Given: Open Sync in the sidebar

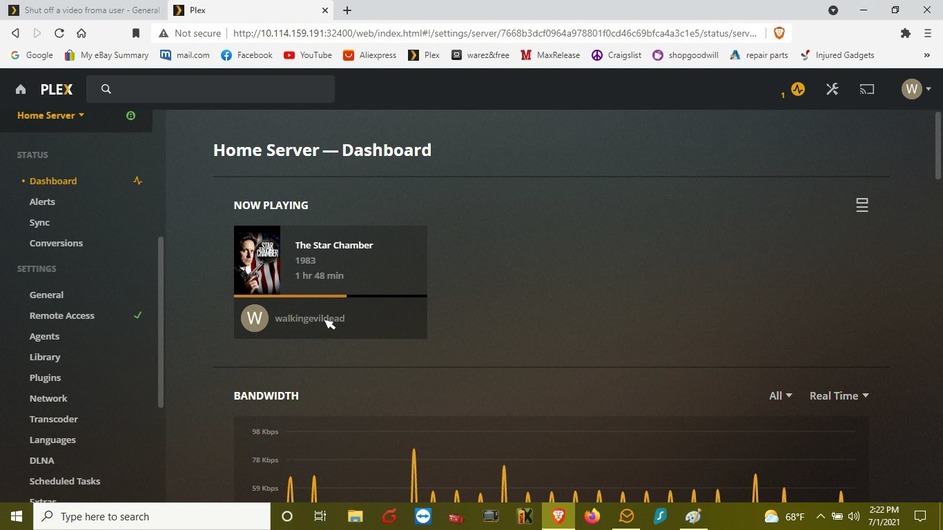Looking at the screenshot, I should [40, 223].
